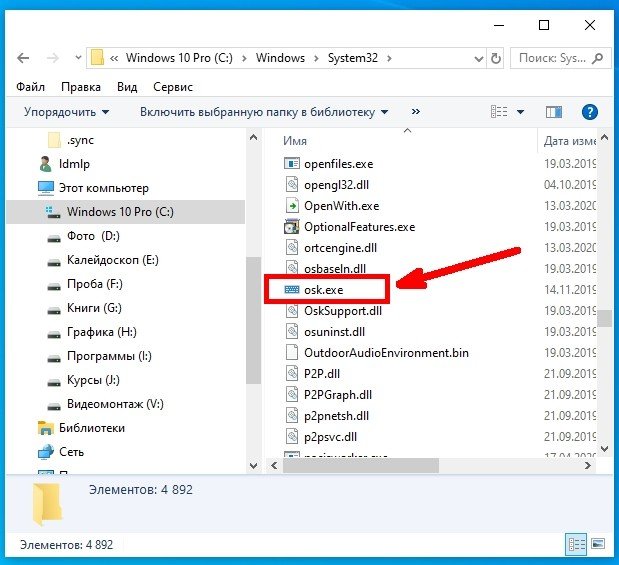Select Книги (G:) drive

pos(84,308)
